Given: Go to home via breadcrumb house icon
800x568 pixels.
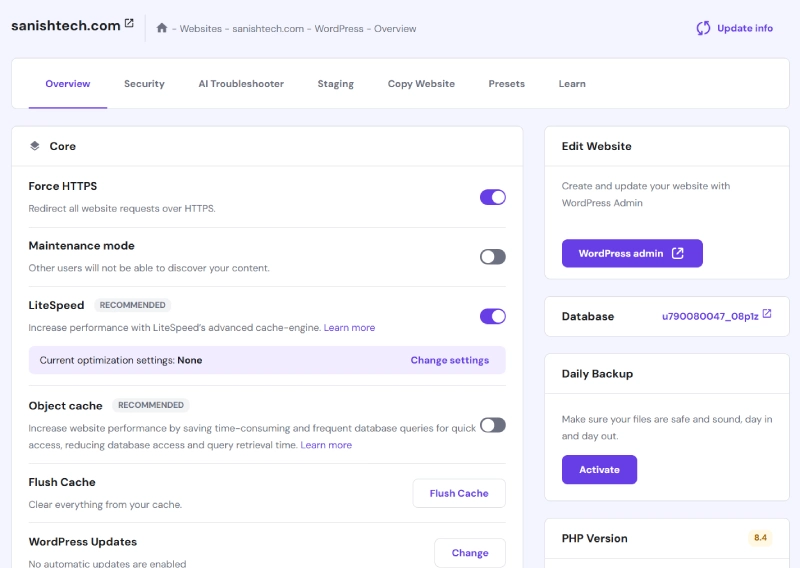Looking at the screenshot, I should [x=162, y=28].
